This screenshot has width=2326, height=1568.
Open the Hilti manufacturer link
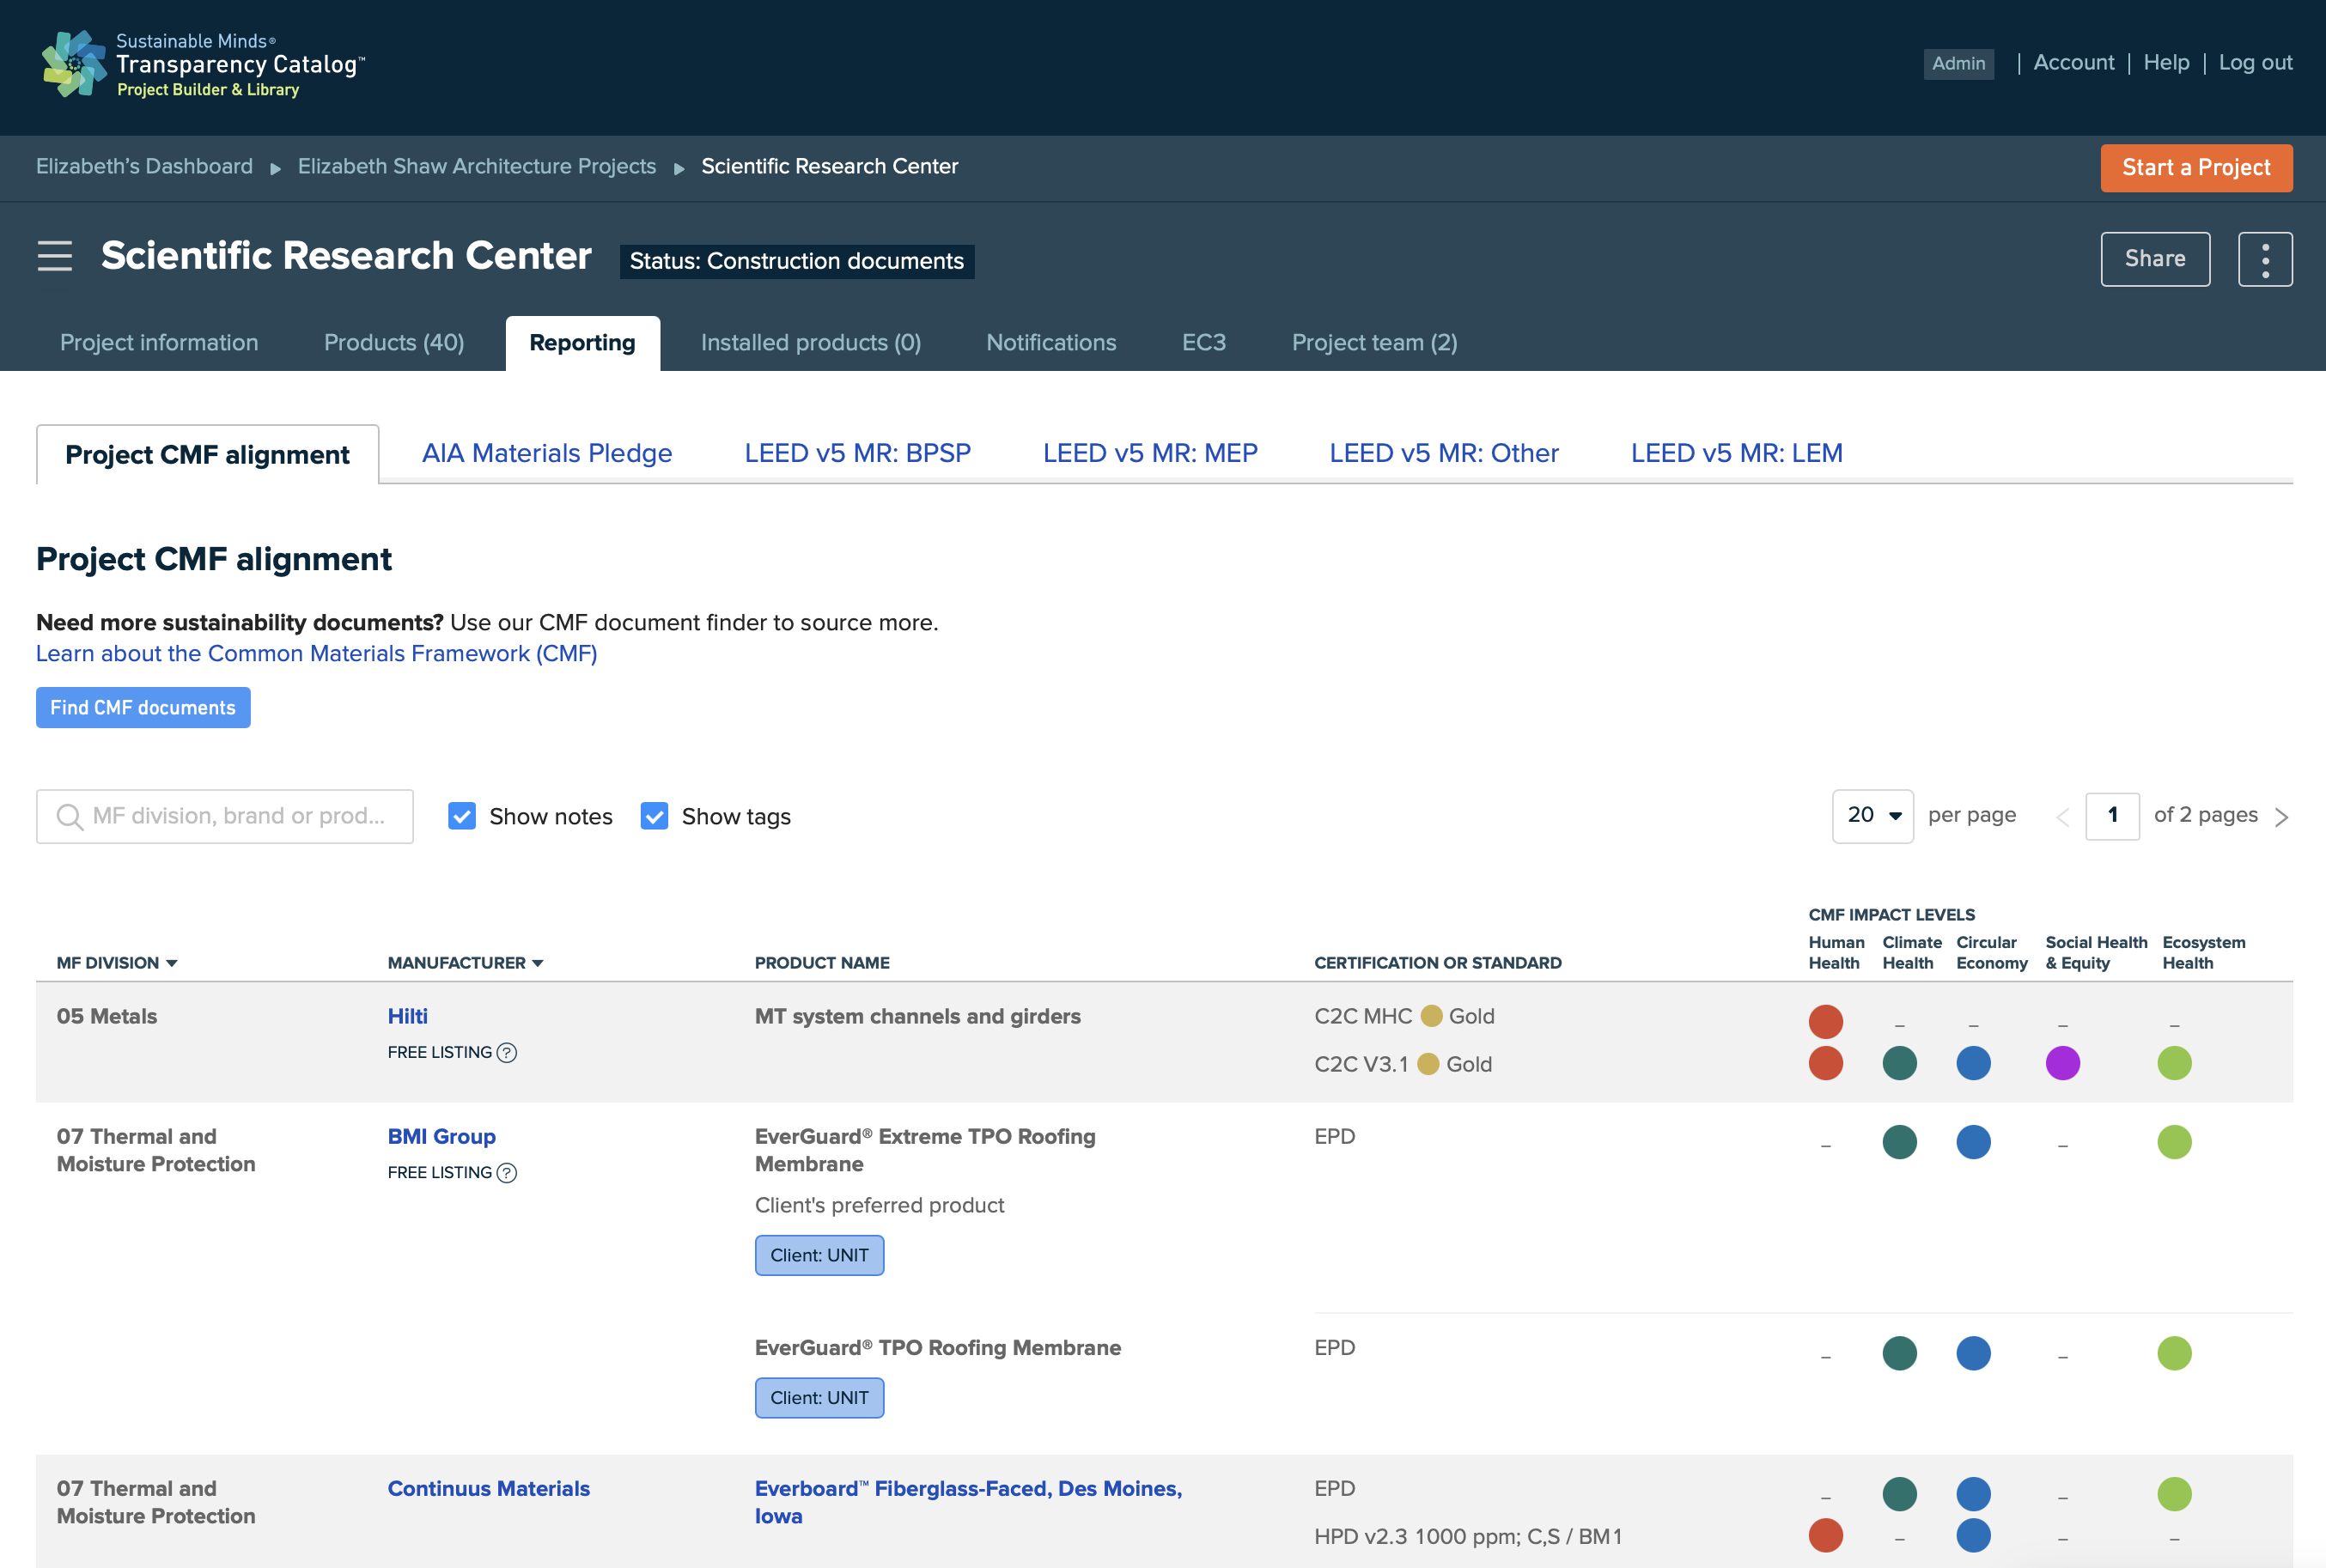tap(408, 1016)
